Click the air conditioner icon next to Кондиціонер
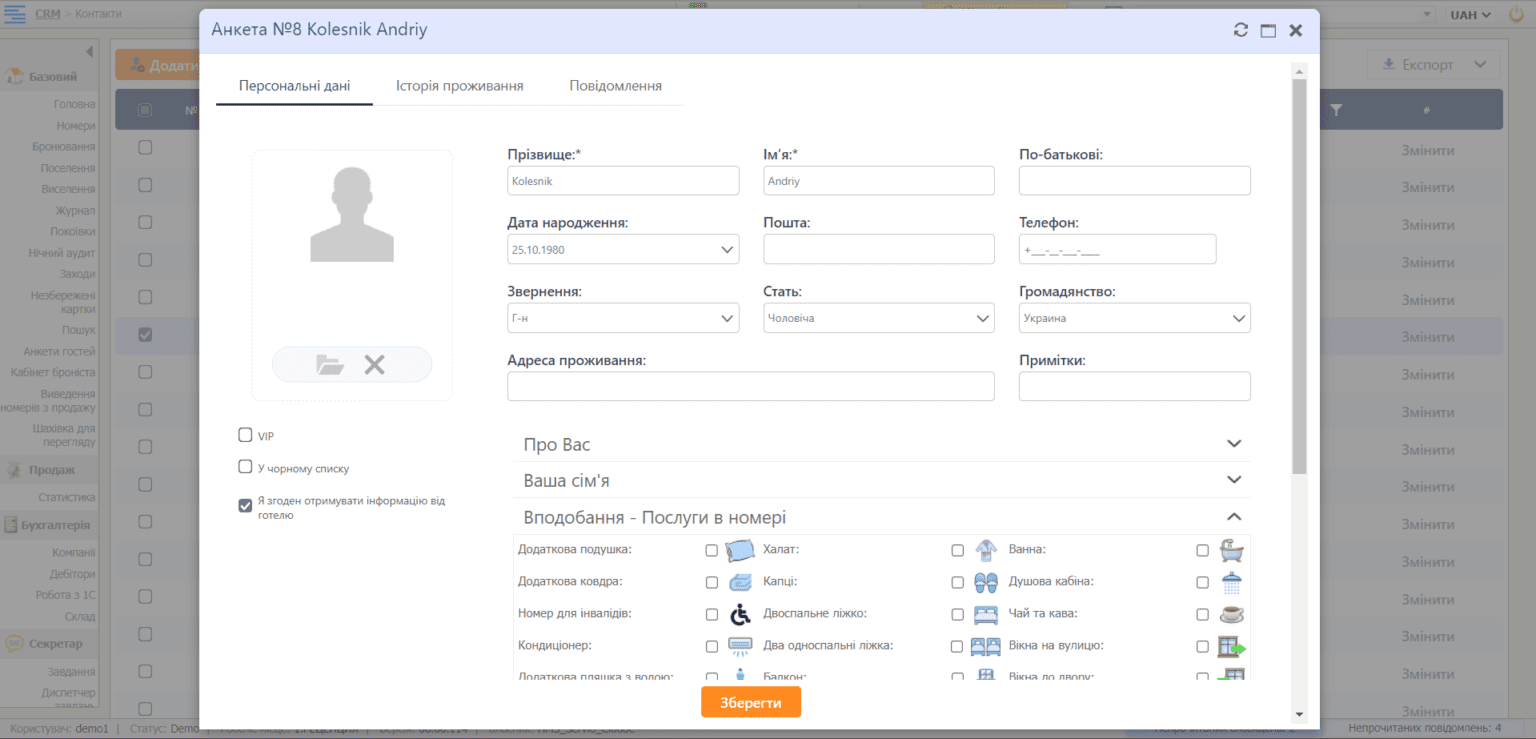The height and width of the screenshot is (739, 1536). [739, 646]
